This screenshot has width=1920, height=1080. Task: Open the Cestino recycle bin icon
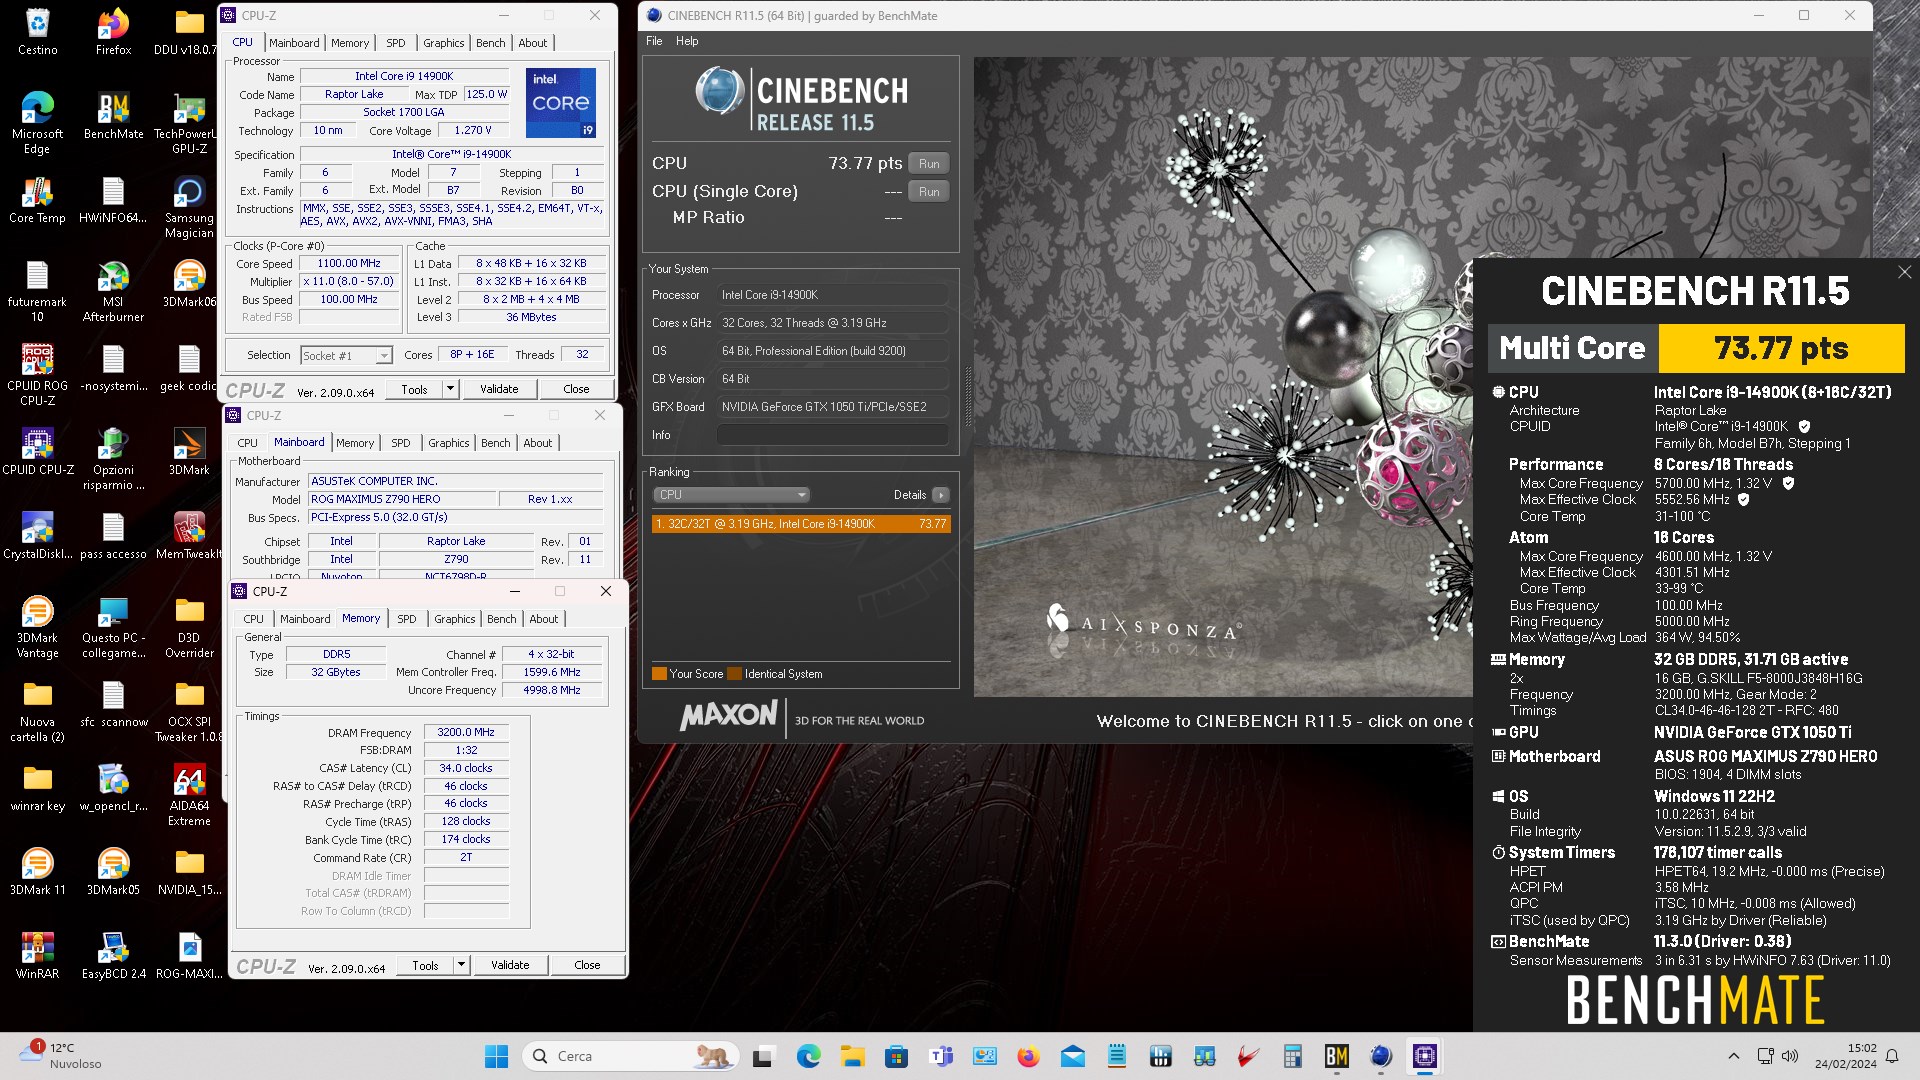pos(37,31)
